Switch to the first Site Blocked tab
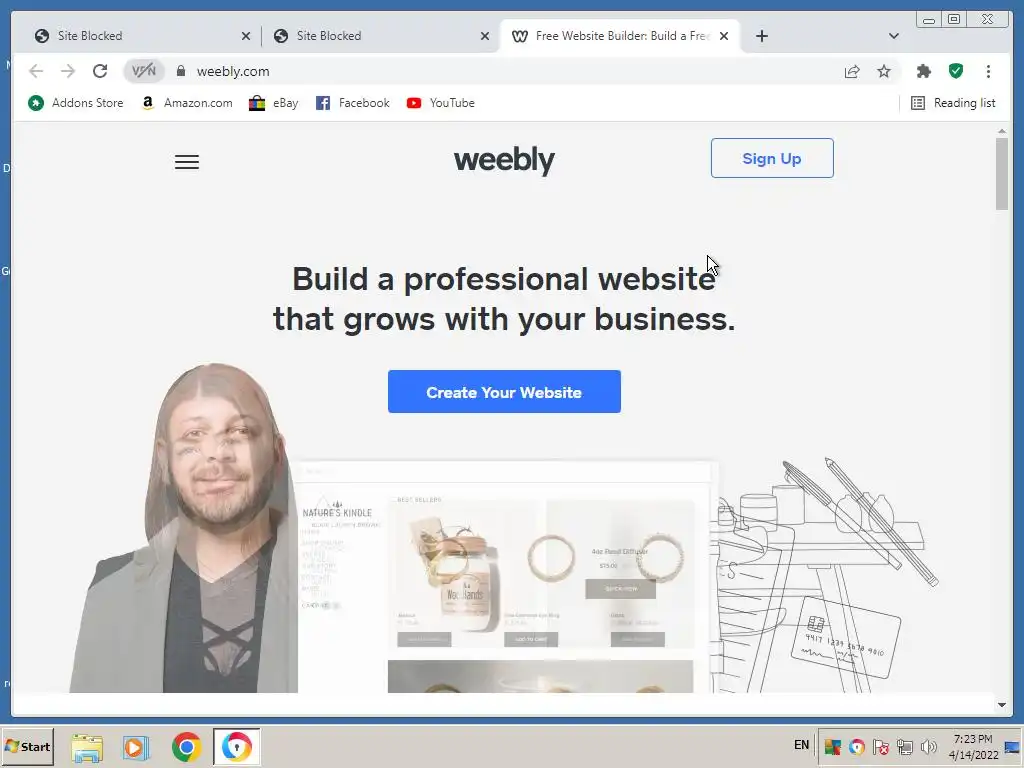 pyautogui.click(x=142, y=36)
